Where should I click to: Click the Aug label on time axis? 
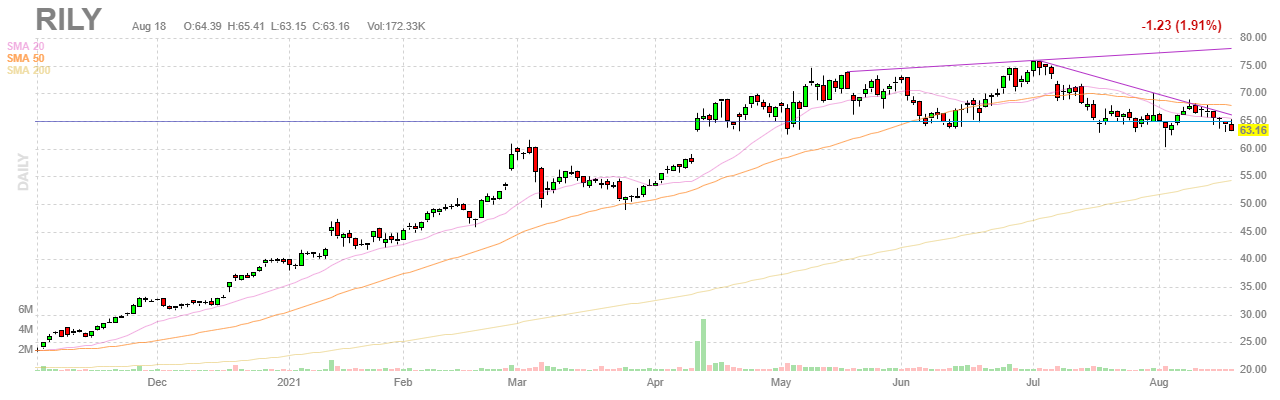(x=1159, y=383)
